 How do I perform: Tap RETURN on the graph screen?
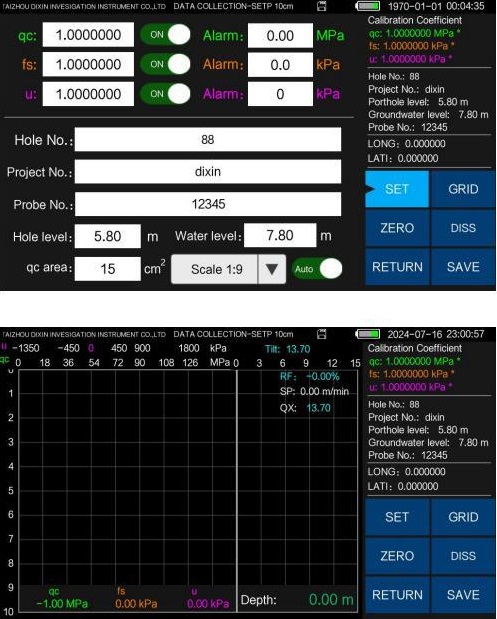(x=397, y=595)
